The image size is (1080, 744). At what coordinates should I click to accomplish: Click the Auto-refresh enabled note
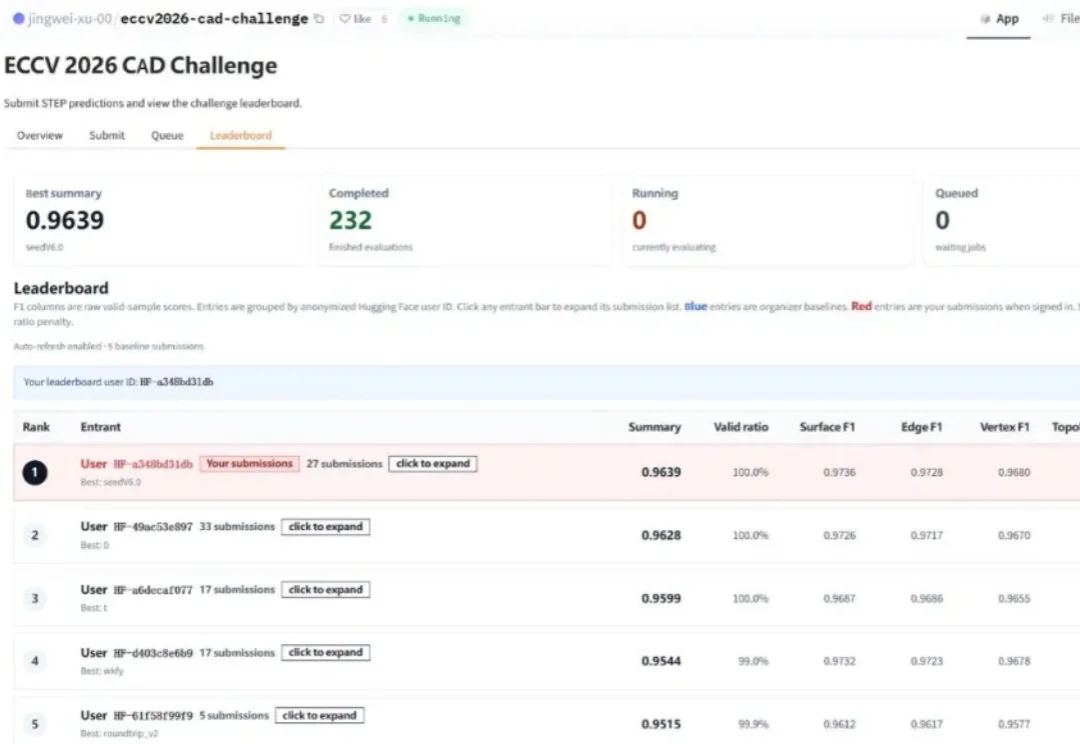pos(109,347)
